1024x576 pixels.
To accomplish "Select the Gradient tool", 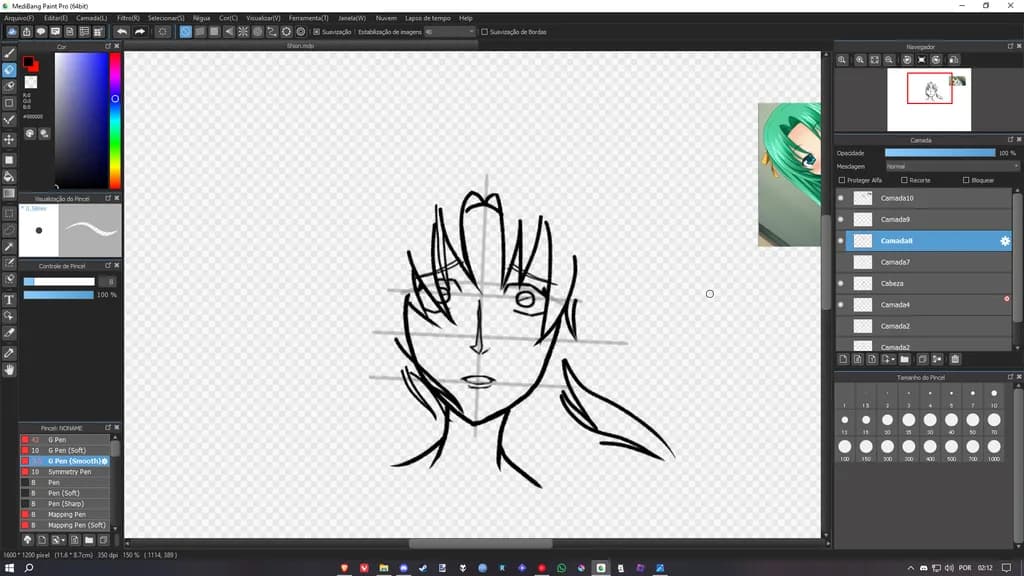I will pyautogui.click(x=9, y=193).
